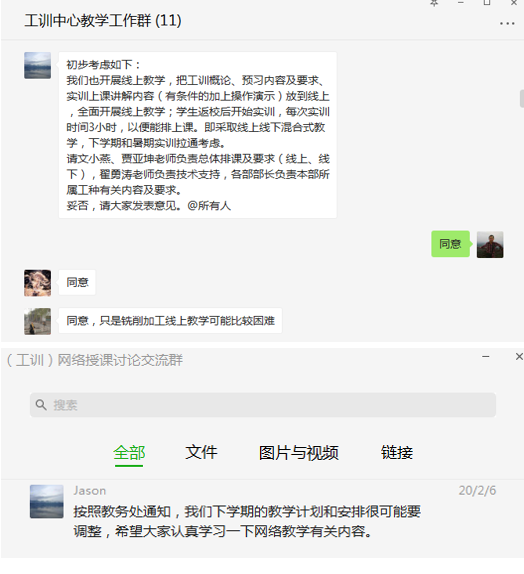The height and width of the screenshot is (574, 524).
Task: Switch to the 全部 tab
Action: (129, 452)
